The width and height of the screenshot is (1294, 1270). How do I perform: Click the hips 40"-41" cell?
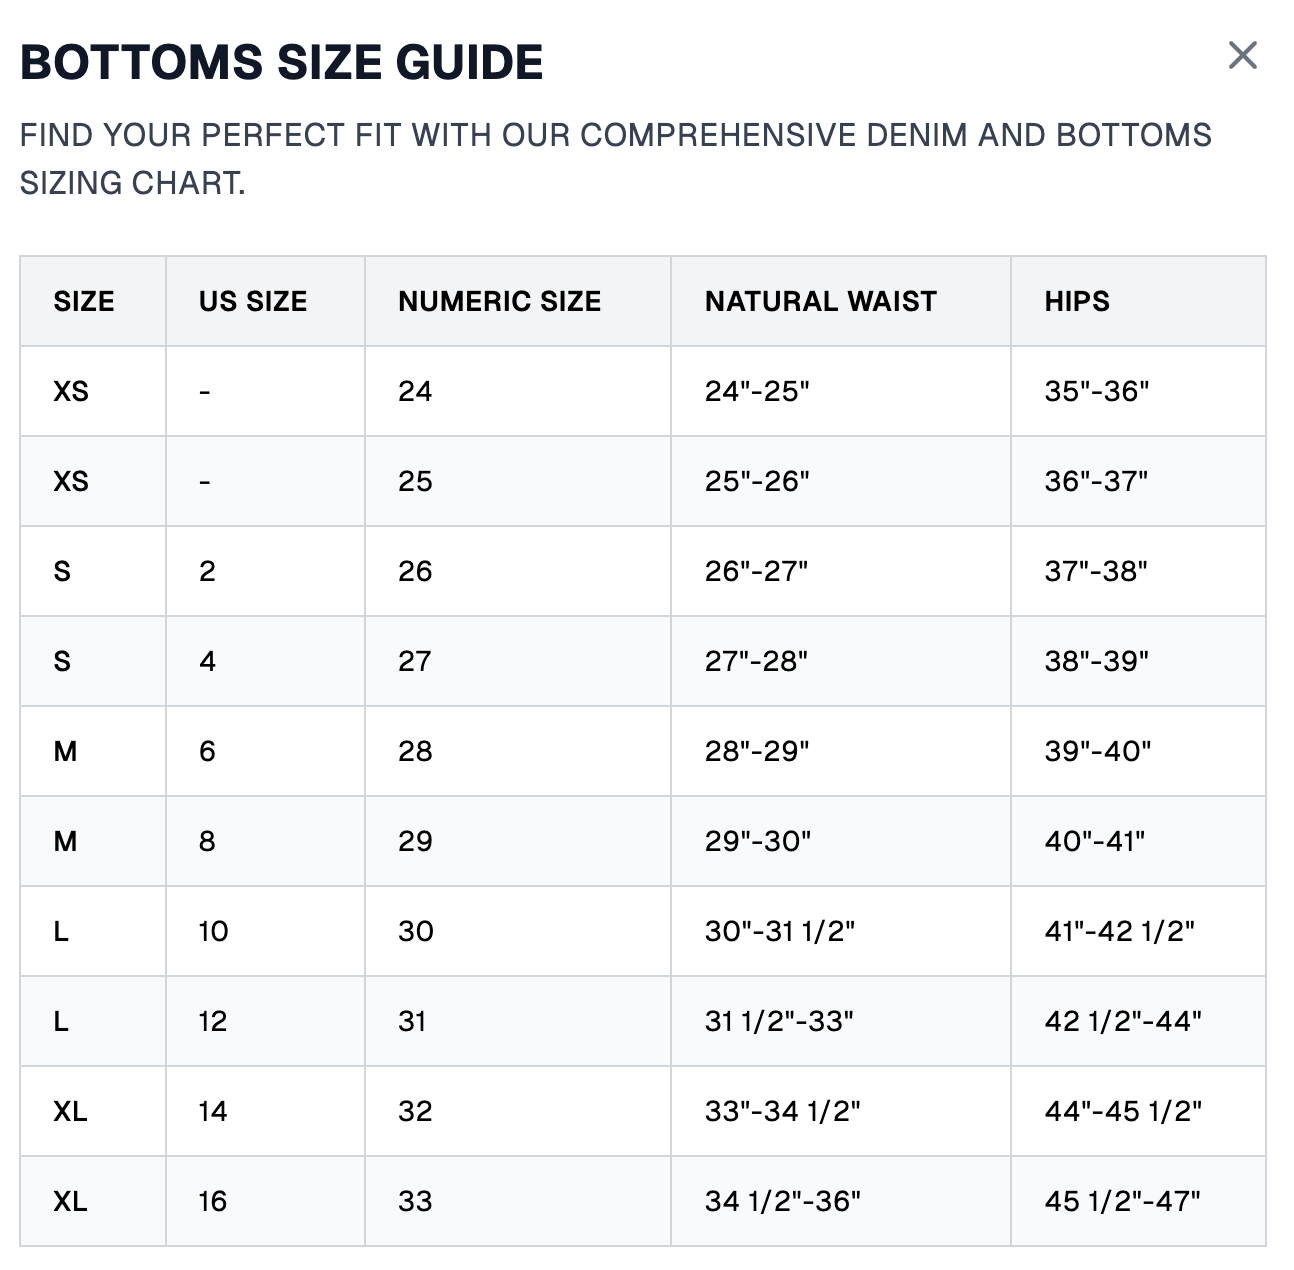pos(1095,841)
